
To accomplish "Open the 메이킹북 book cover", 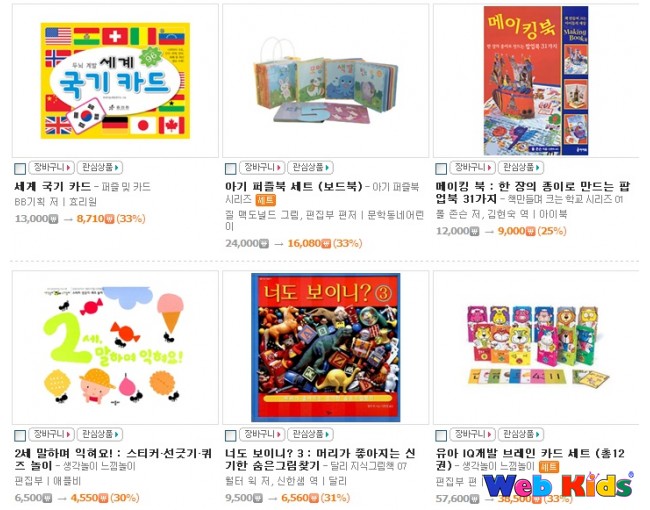I will (x=536, y=80).
